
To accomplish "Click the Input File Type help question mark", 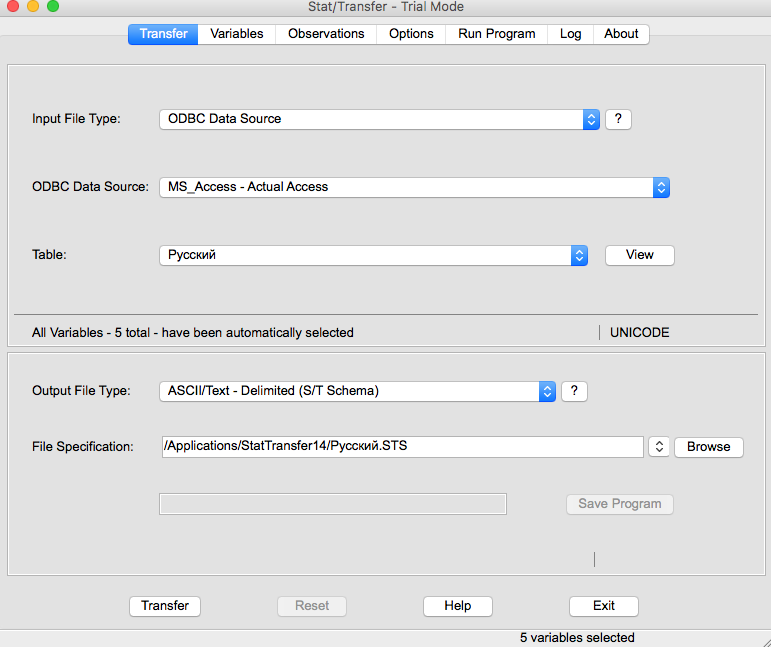I will (x=618, y=119).
